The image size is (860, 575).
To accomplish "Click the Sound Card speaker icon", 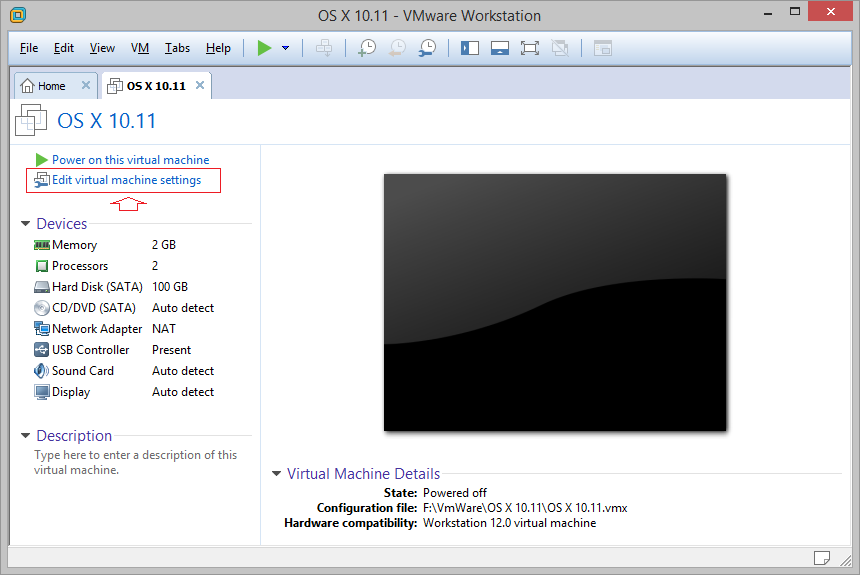I will click(42, 371).
